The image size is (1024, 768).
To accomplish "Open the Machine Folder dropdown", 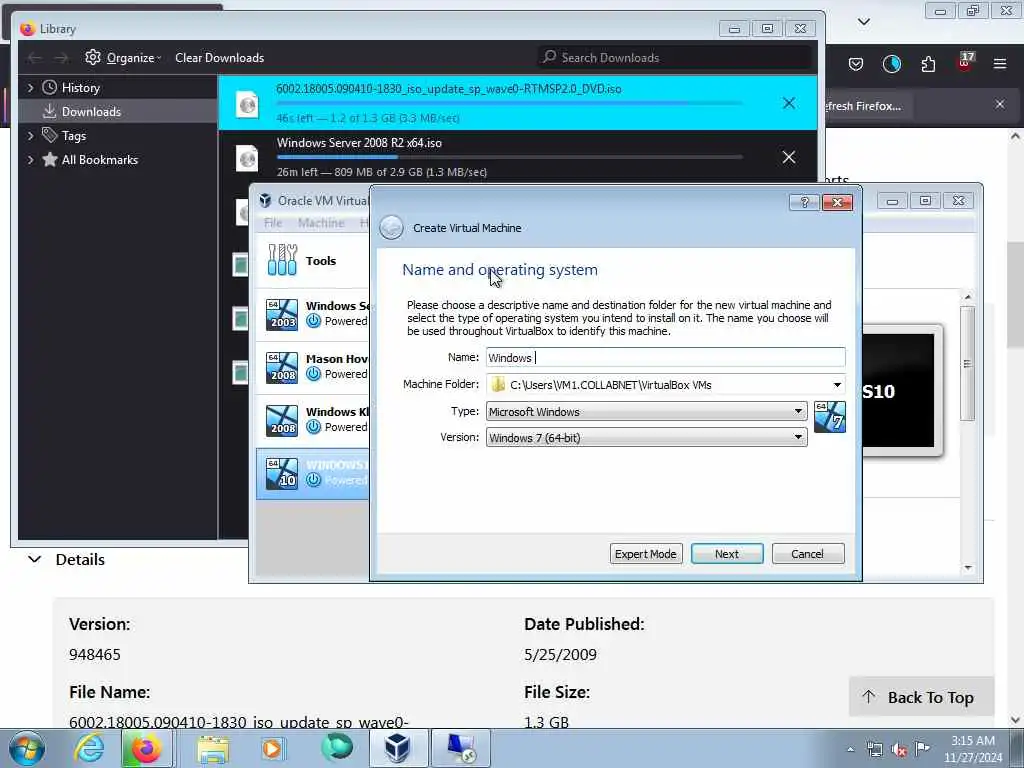I will [x=837, y=385].
